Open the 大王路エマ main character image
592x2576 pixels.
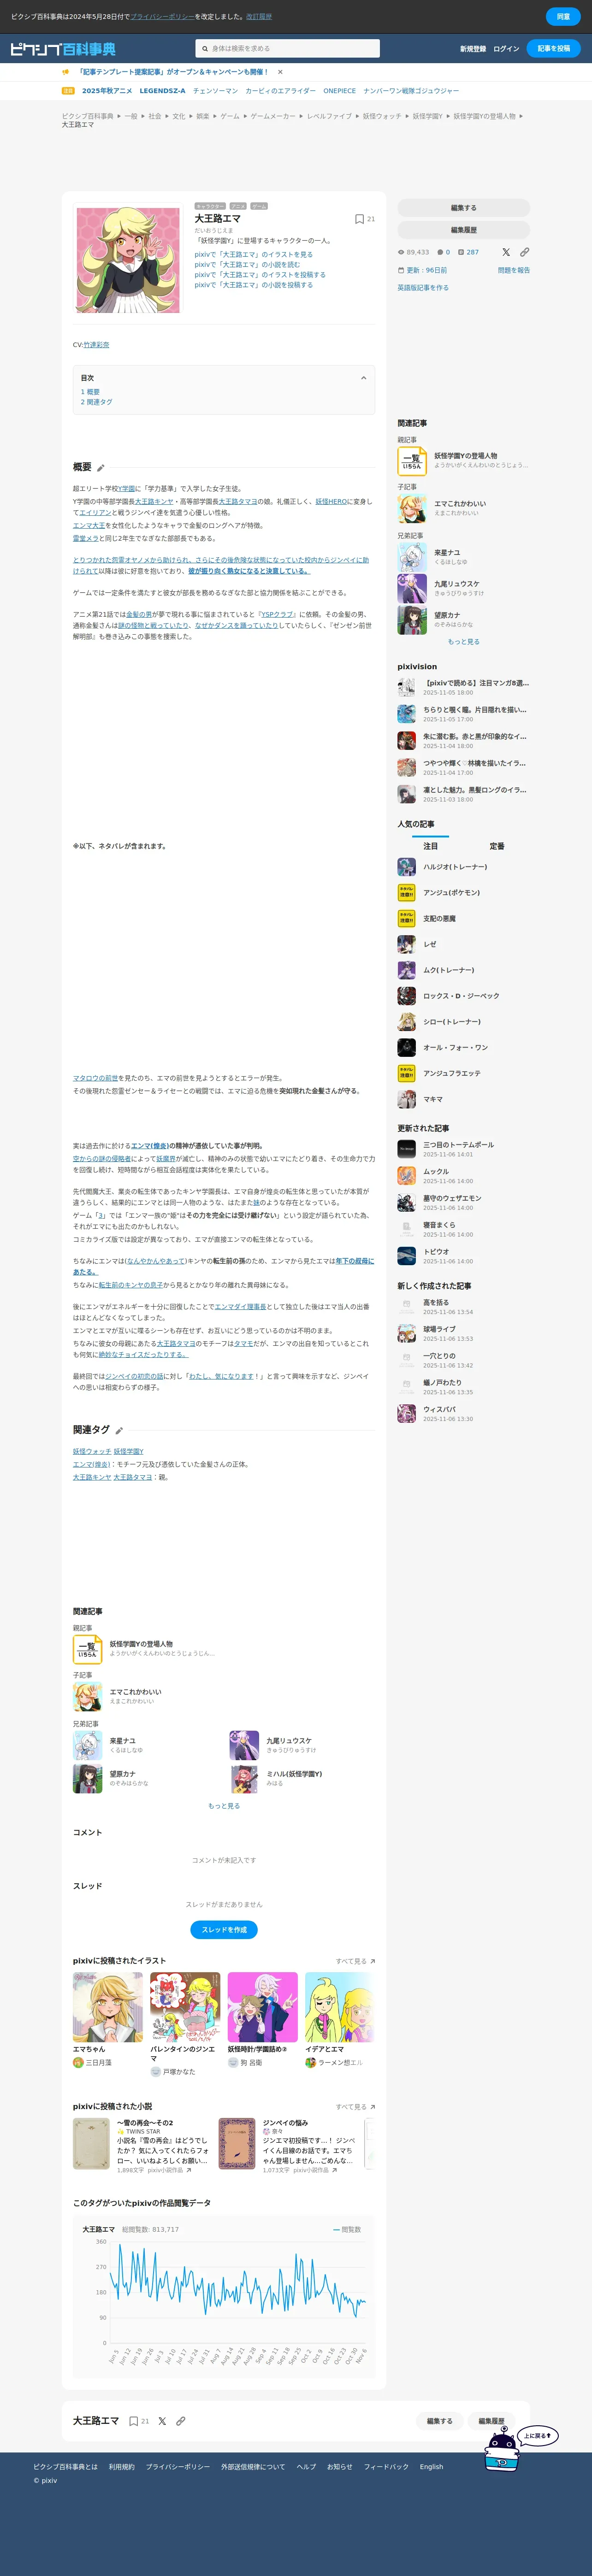(x=129, y=260)
